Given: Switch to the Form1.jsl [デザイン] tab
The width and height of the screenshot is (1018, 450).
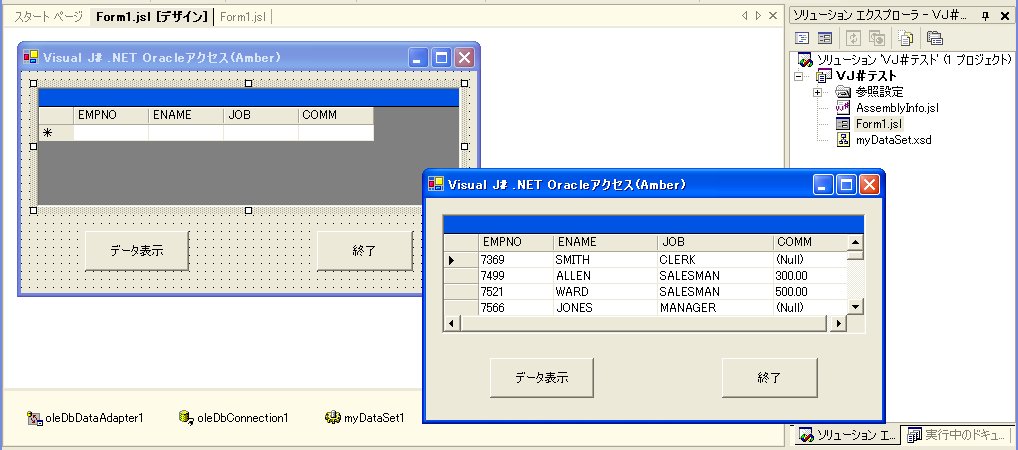Looking at the screenshot, I should [x=152, y=17].
